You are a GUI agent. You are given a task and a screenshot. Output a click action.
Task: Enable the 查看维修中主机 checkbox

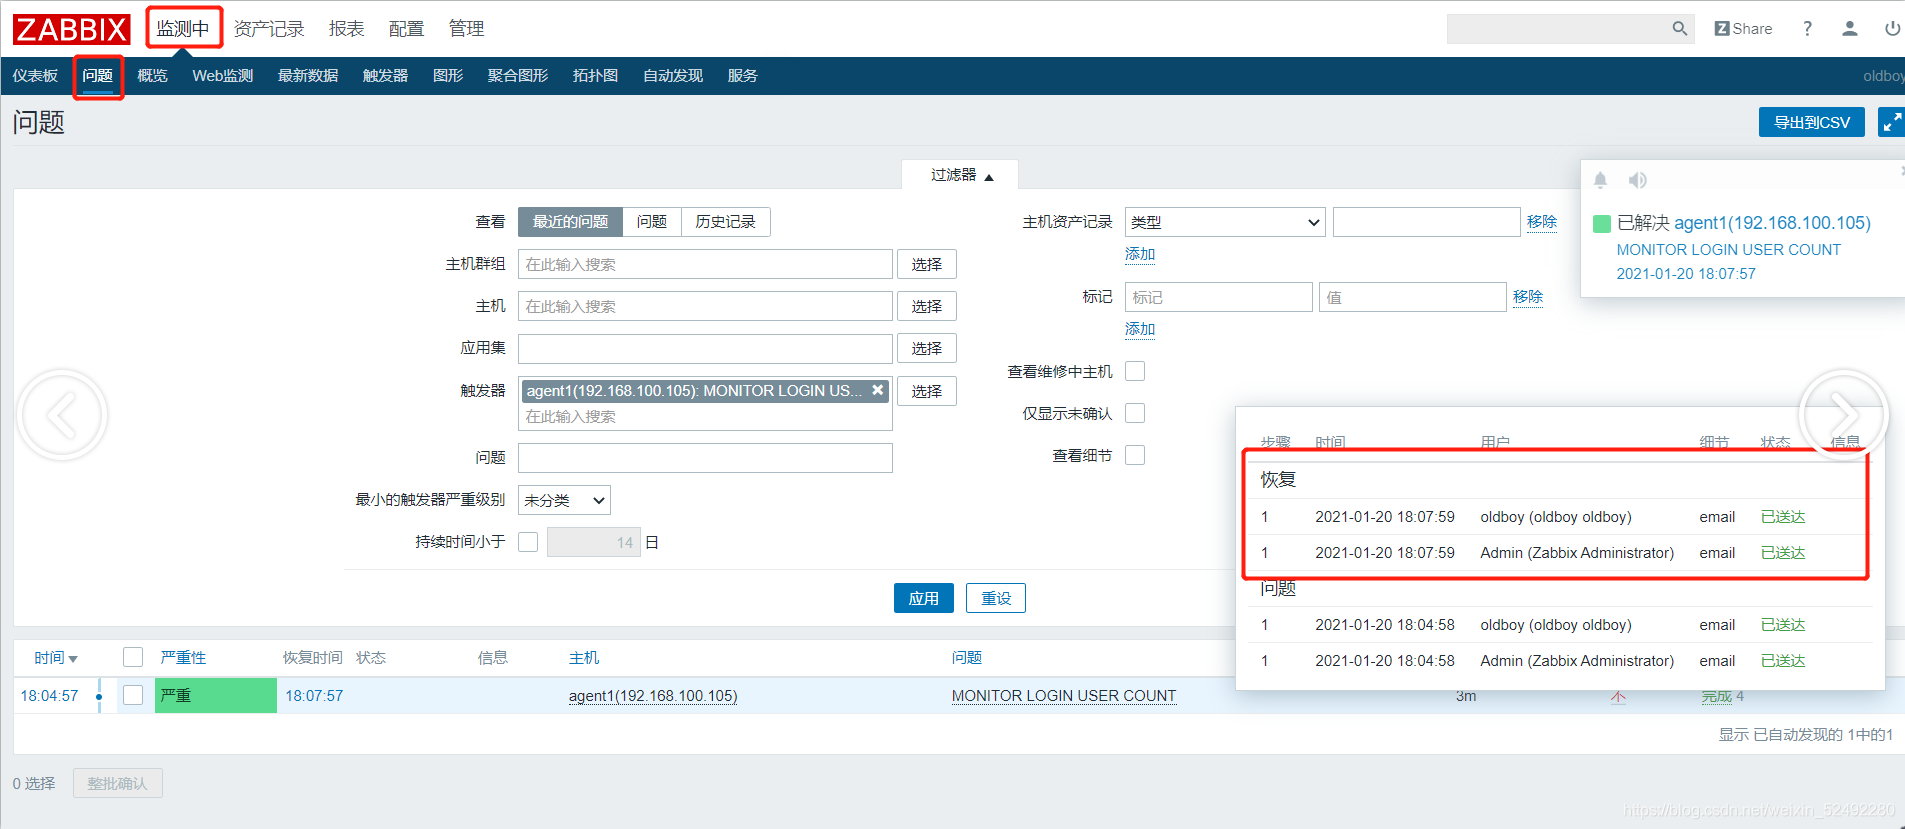pos(1135,371)
